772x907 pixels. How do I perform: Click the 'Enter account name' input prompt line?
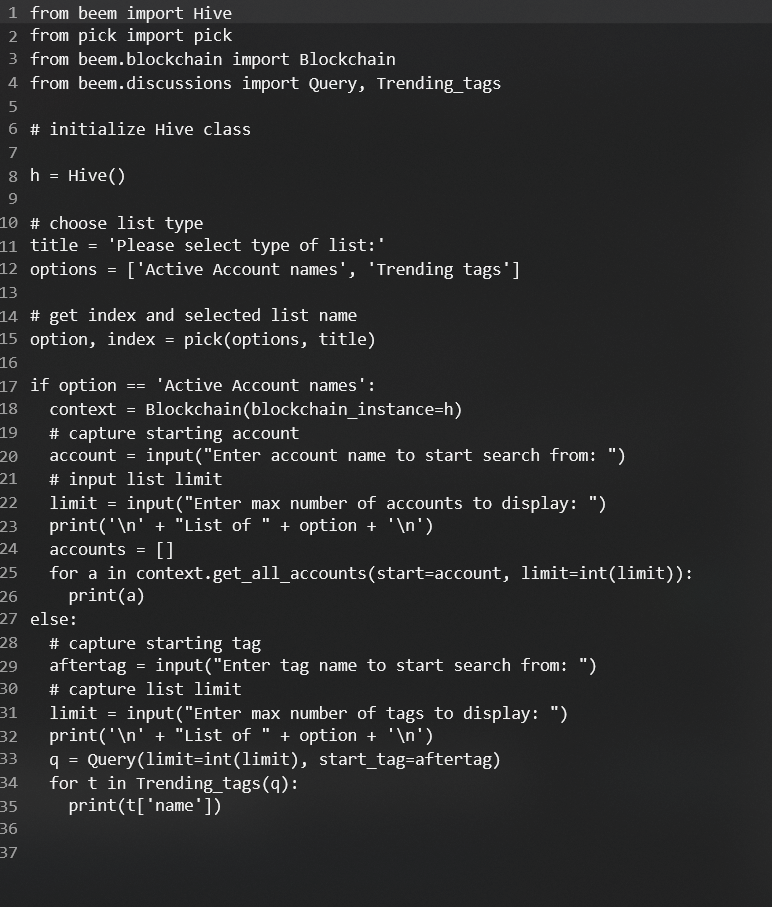pos(337,456)
